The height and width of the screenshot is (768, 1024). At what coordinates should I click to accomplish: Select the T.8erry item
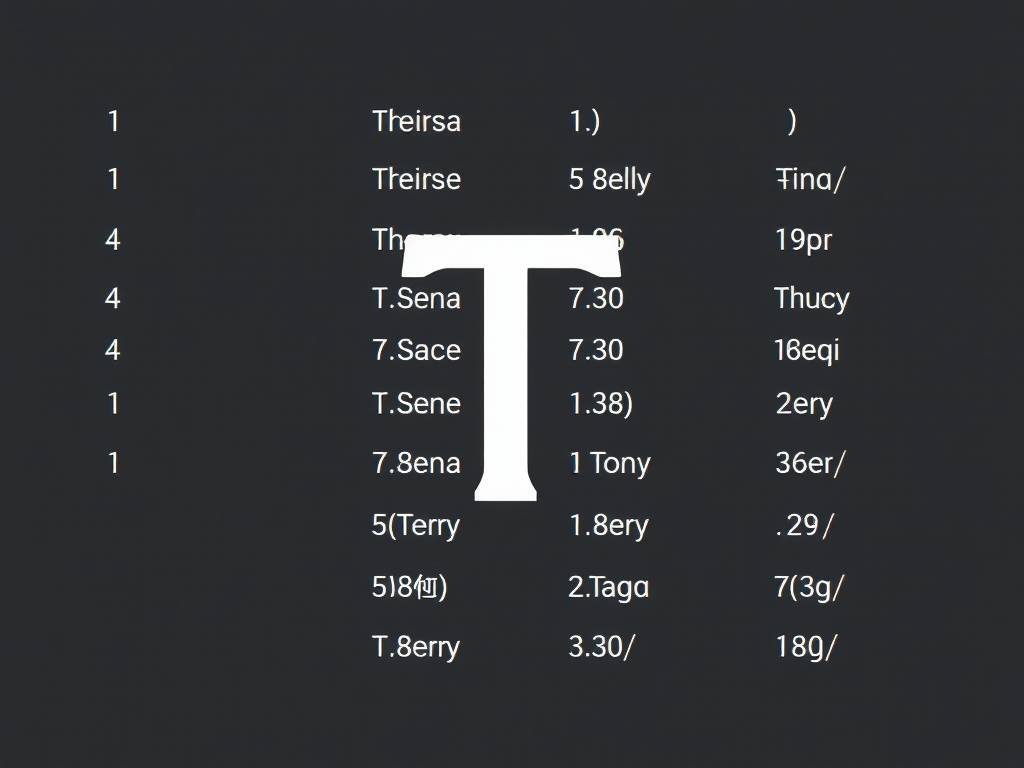[x=416, y=647]
